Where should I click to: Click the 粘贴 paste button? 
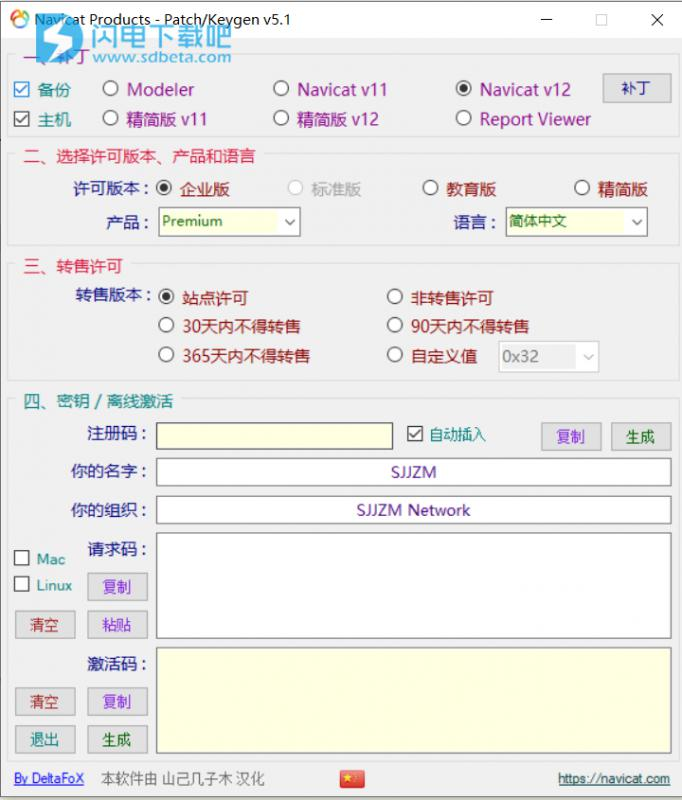117,624
